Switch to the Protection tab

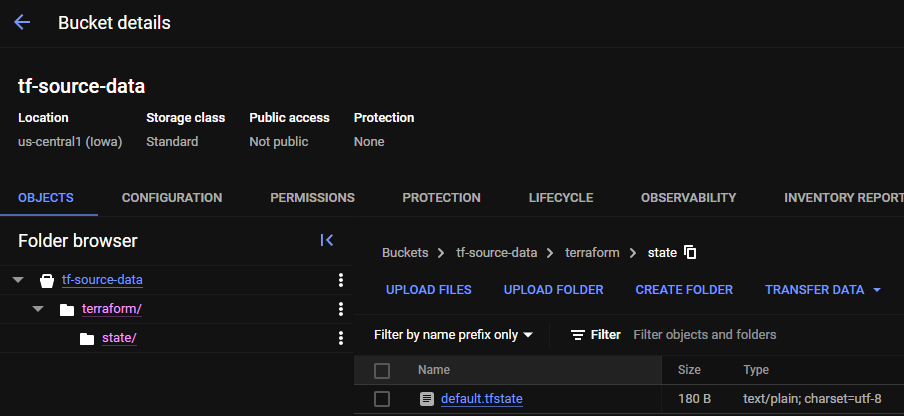point(441,198)
